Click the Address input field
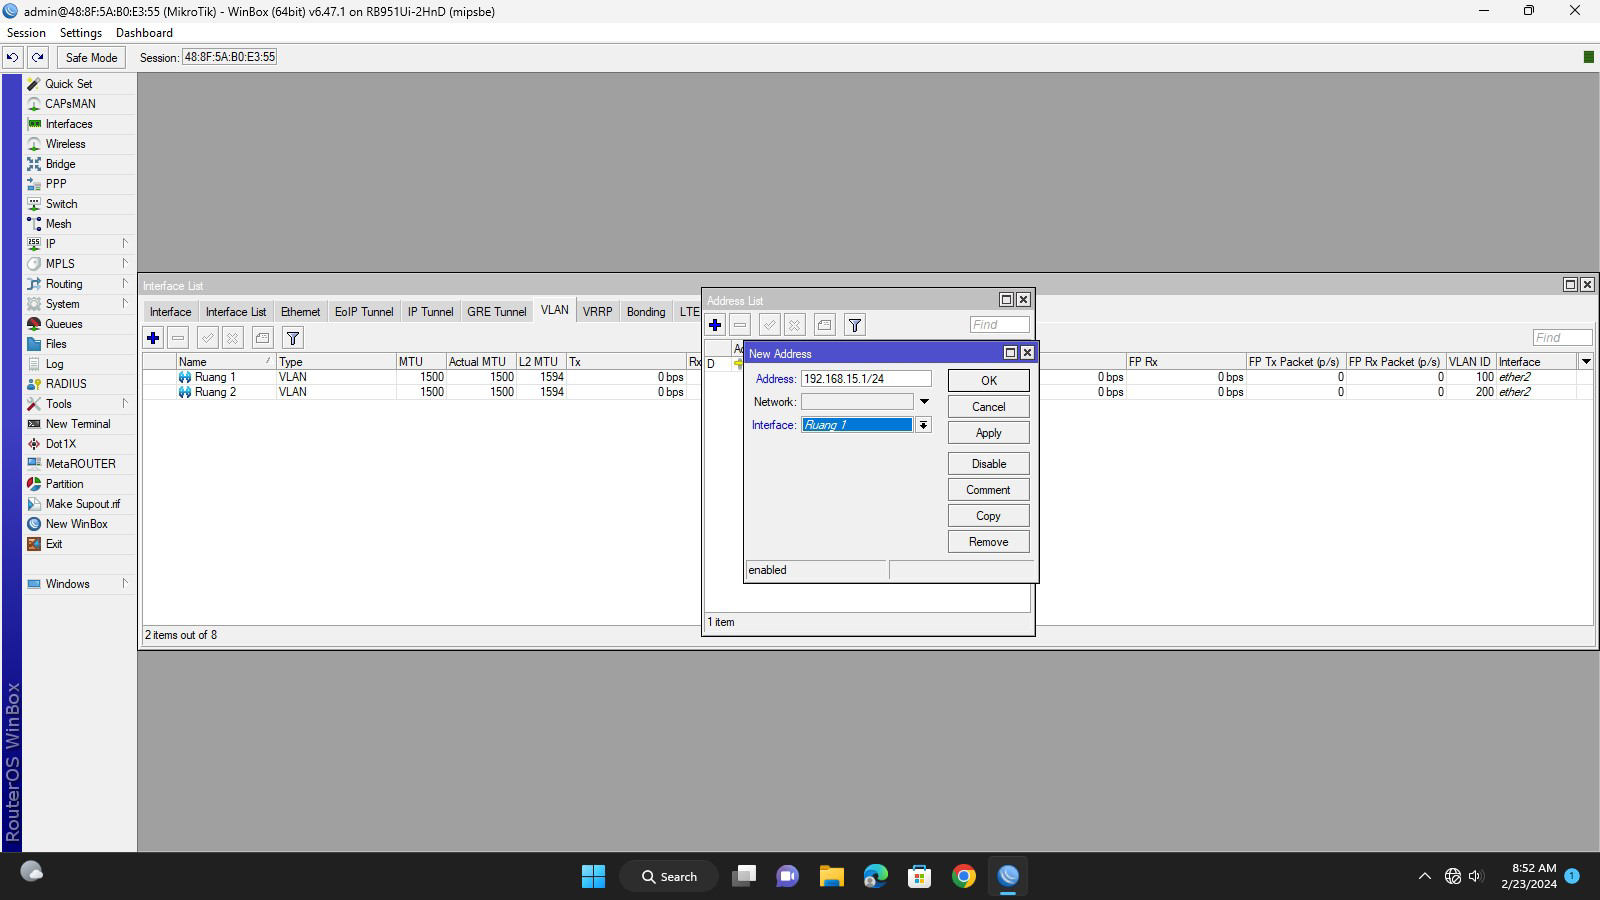The image size is (1600, 900). 866,379
